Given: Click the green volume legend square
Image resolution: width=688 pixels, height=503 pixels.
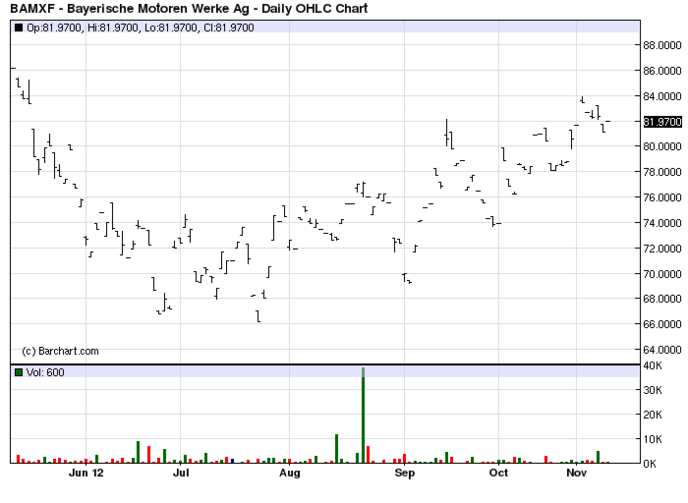Looking at the screenshot, I should pos(18,372).
